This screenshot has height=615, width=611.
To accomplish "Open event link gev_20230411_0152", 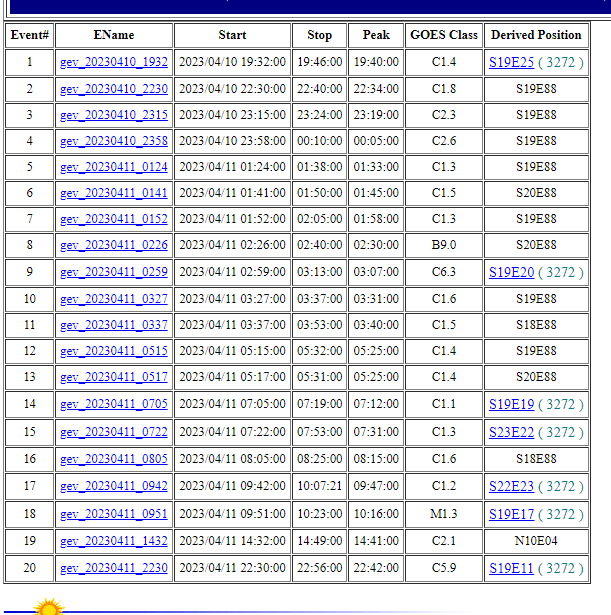I will [x=114, y=219].
